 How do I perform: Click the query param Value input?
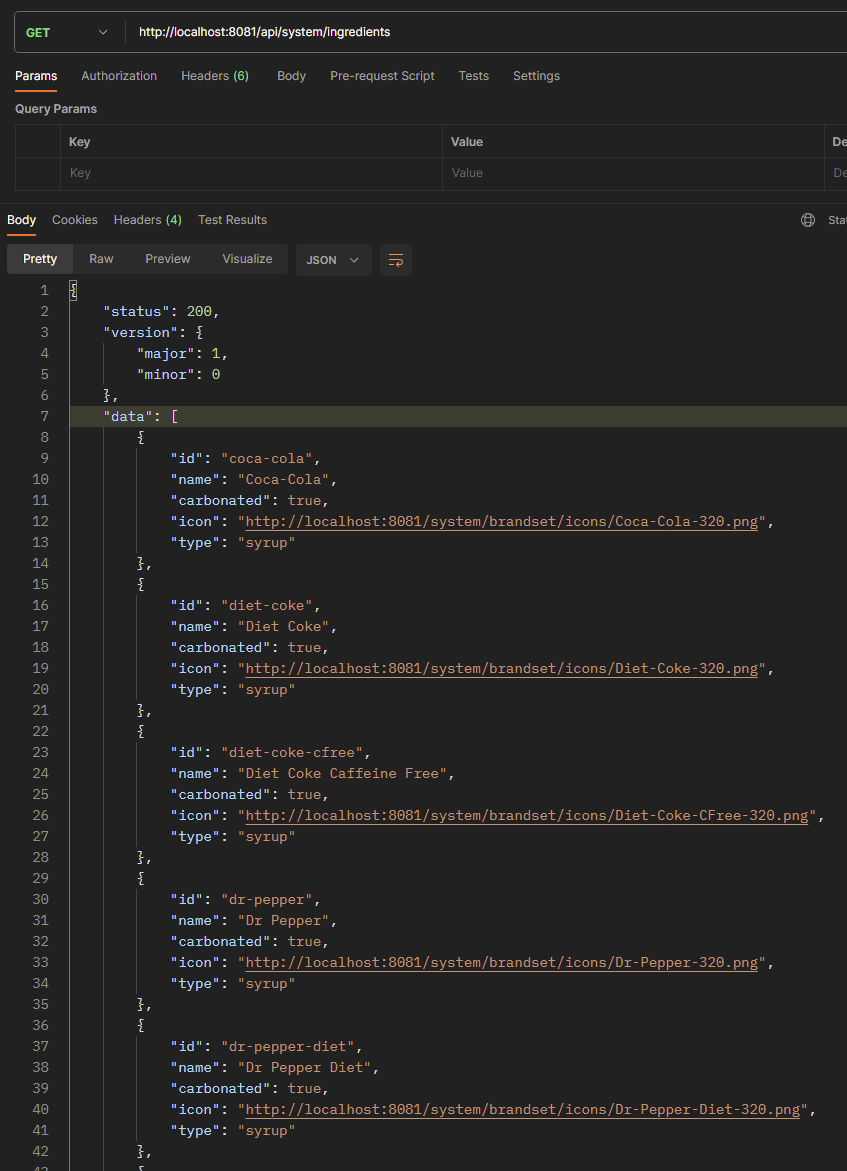[633, 173]
